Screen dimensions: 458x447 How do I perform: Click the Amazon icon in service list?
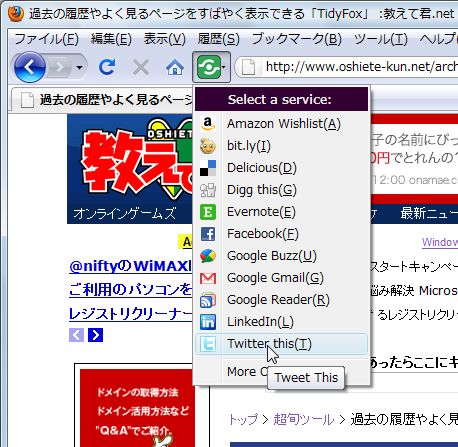click(x=208, y=124)
